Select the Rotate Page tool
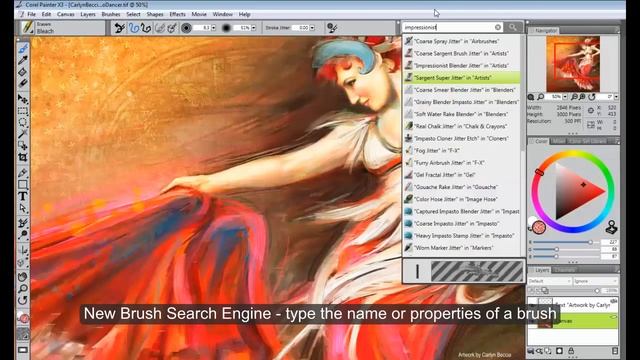The height and width of the screenshot is (360, 640). point(23,300)
